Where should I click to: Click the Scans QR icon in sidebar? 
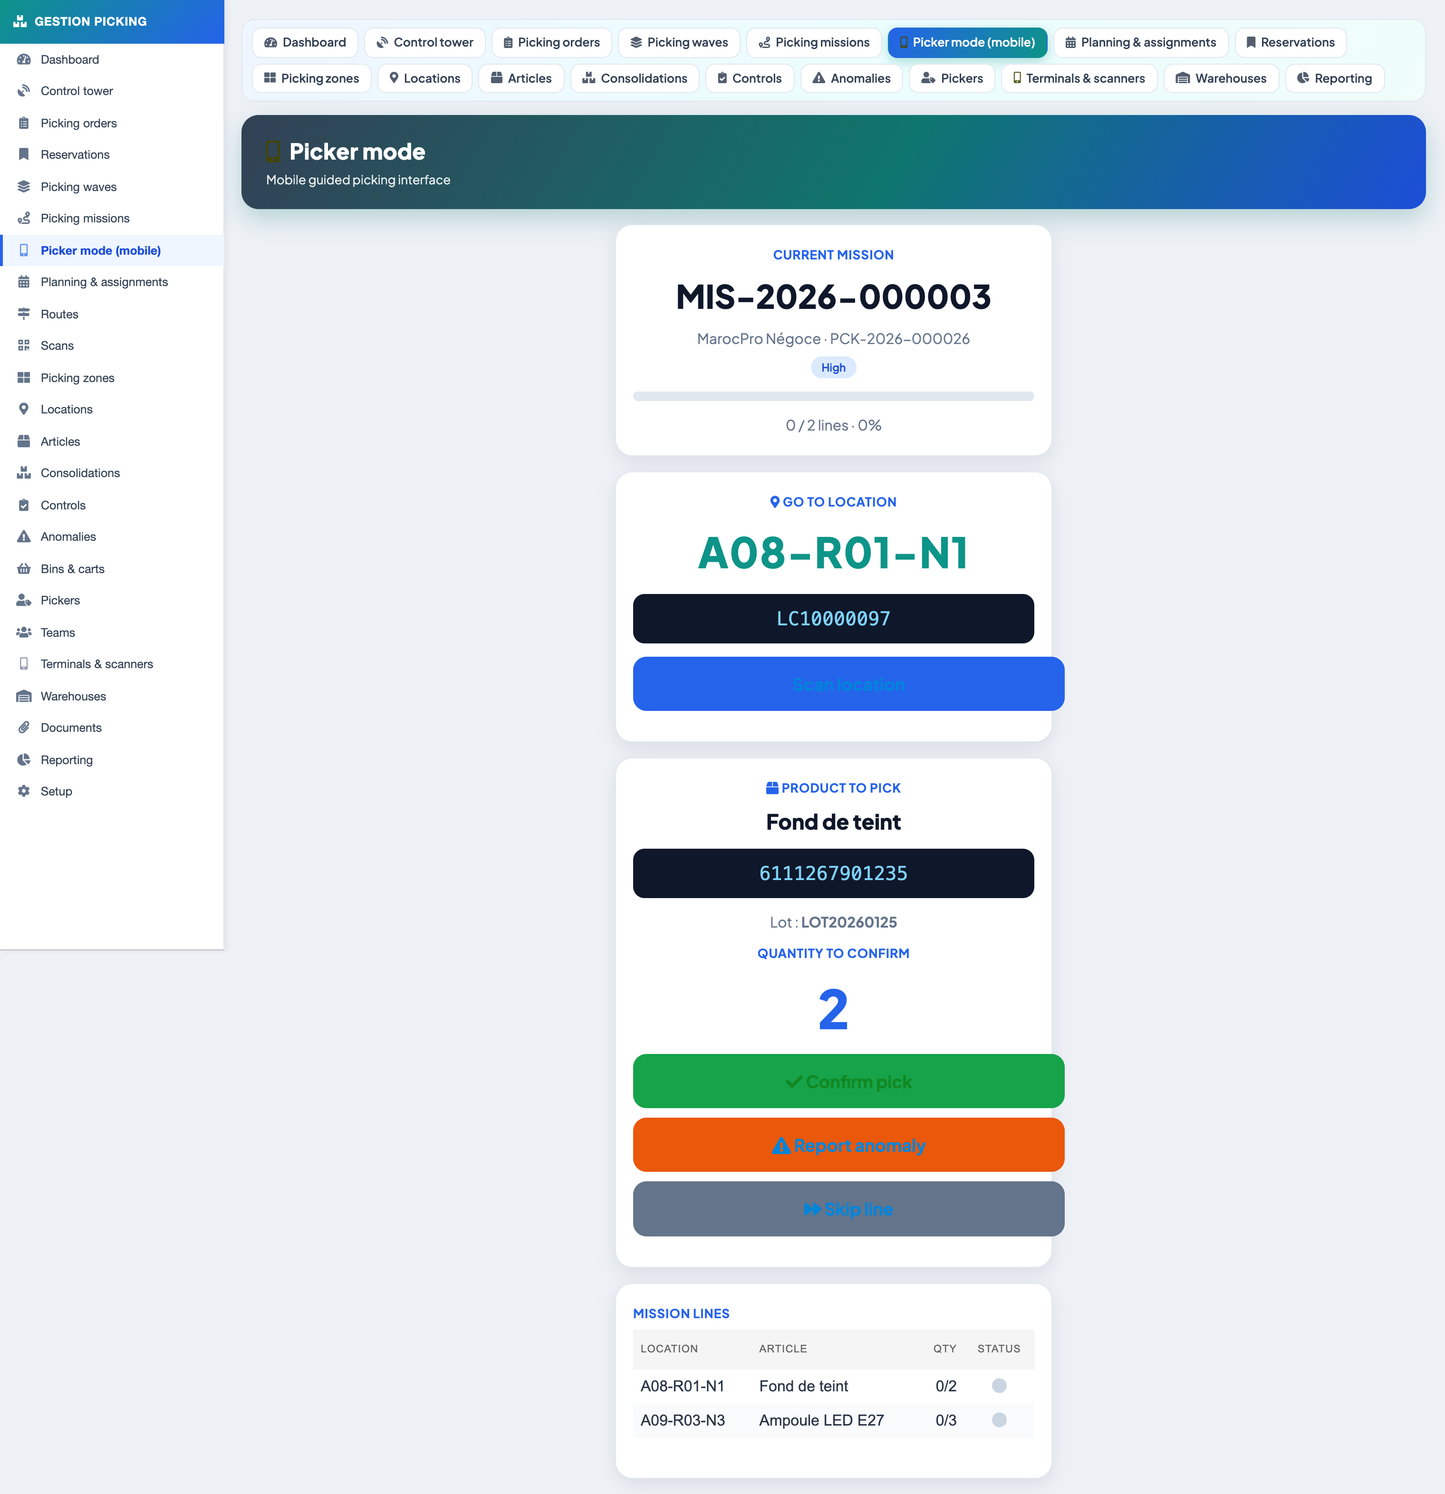click(x=24, y=346)
